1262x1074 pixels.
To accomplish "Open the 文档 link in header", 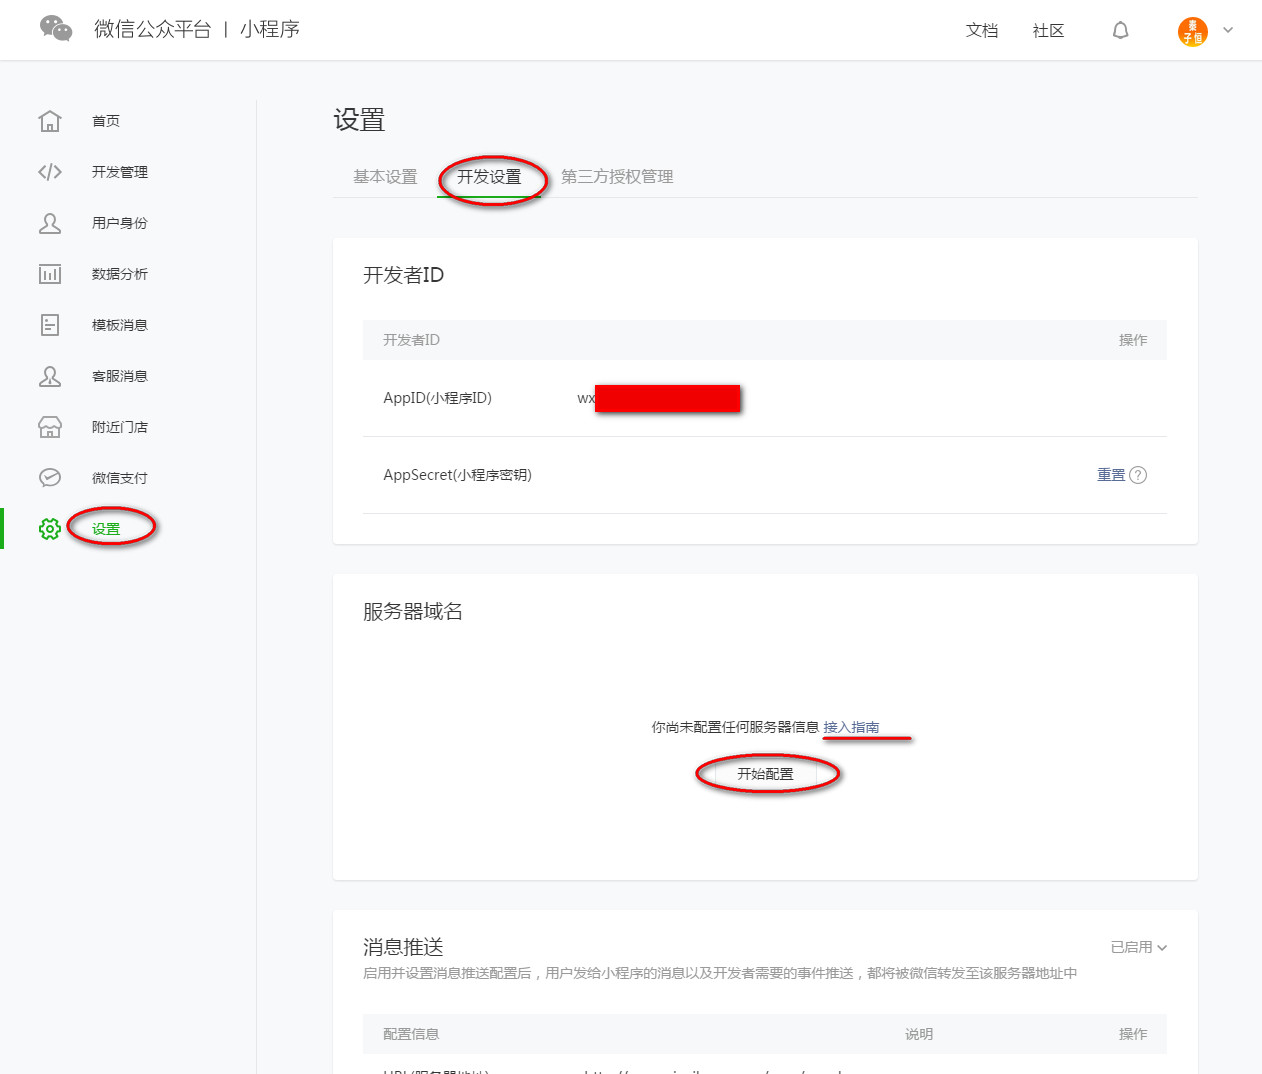I will pyautogui.click(x=982, y=31).
